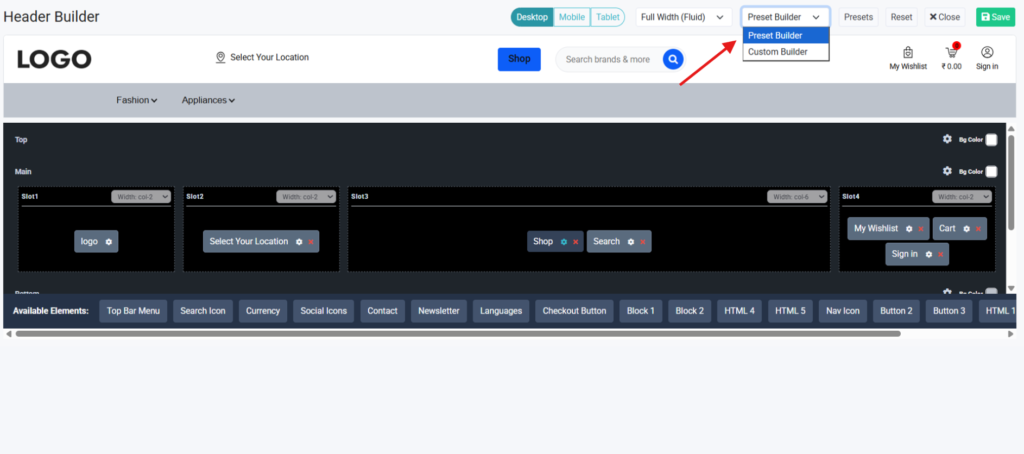The height and width of the screenshot is (454, 1024).
Task: Select the Nav Icon element
Action: click(x=843, y=311)
